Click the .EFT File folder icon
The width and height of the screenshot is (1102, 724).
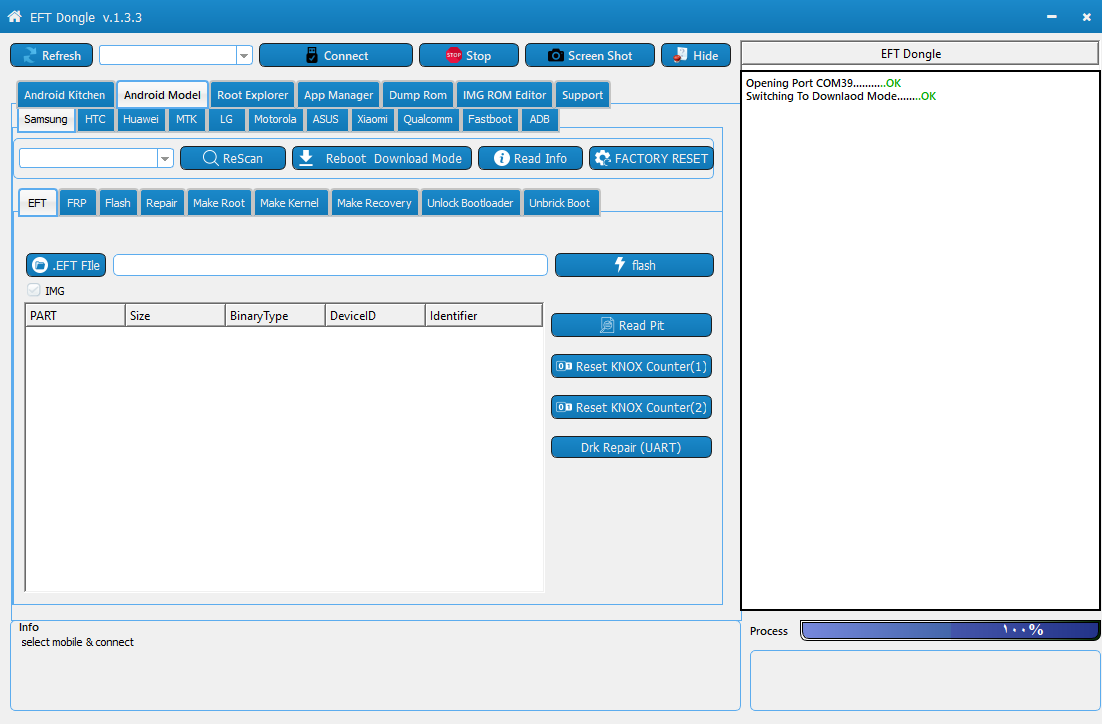(40, 265)
